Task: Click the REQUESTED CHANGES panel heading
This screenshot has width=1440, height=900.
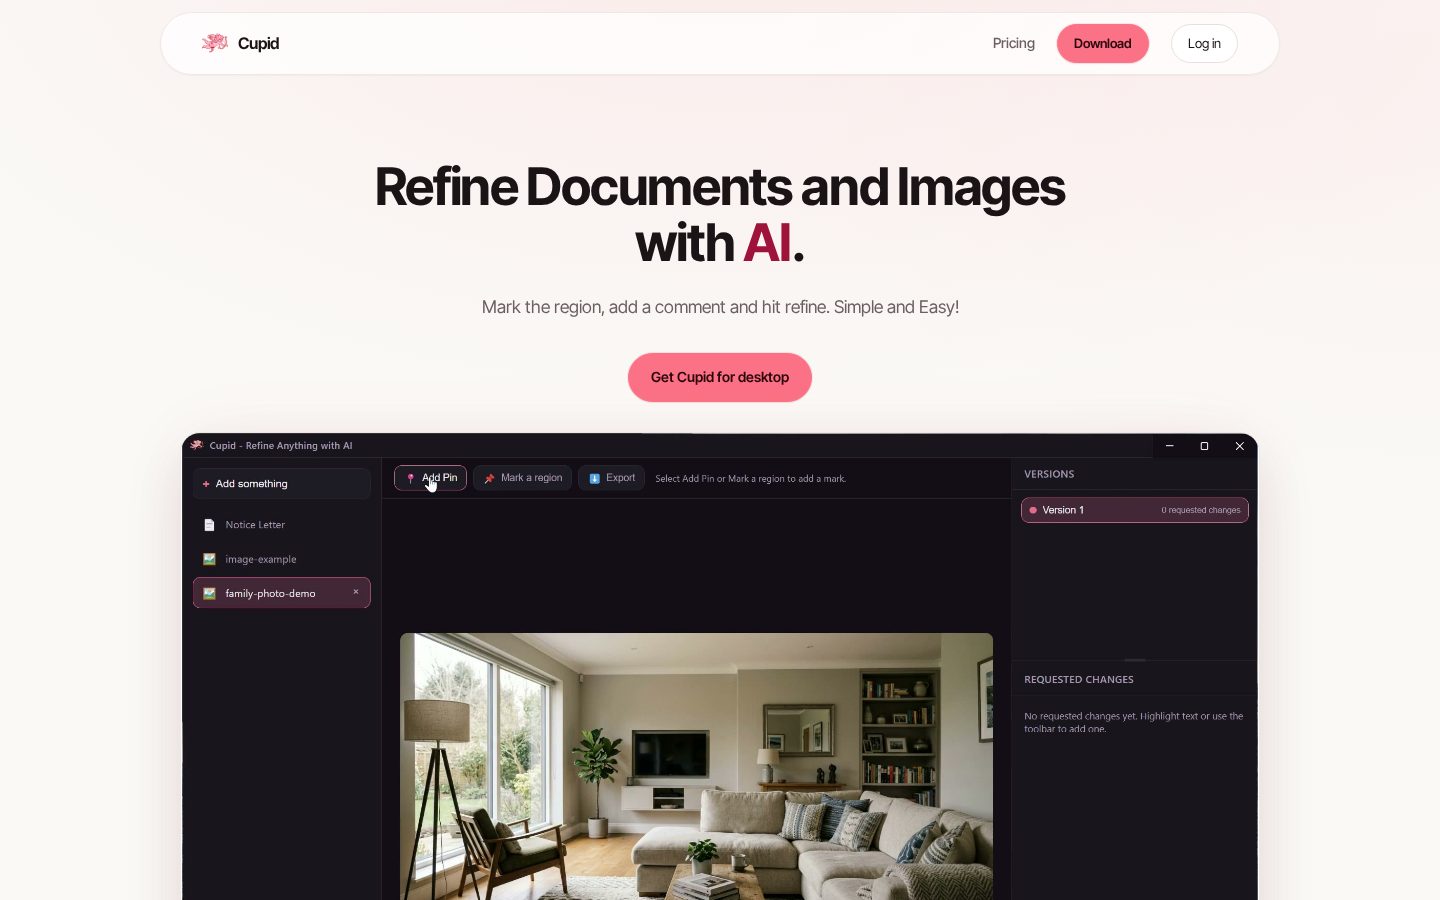Action: tap(1079, 680)
